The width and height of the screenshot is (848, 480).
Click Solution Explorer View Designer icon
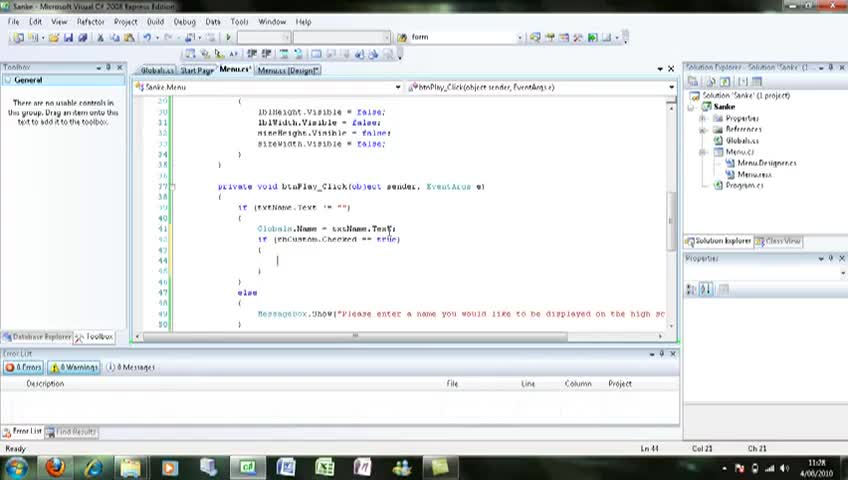(757, 82)
